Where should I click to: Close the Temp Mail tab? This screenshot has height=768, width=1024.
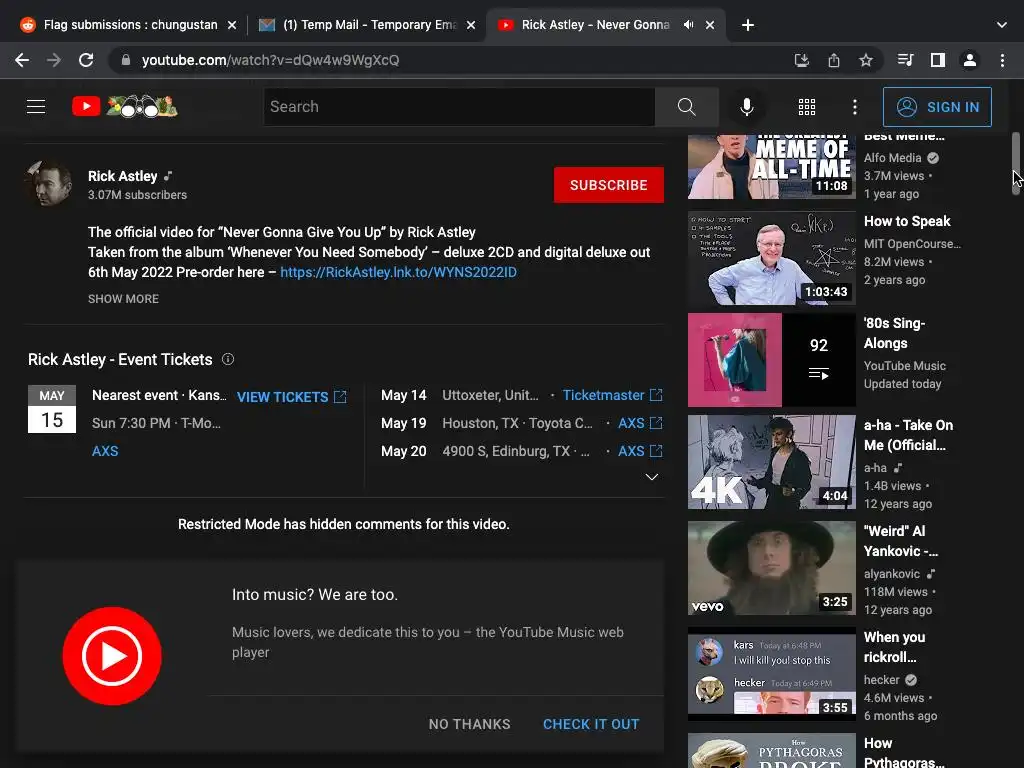click(471, 25)
